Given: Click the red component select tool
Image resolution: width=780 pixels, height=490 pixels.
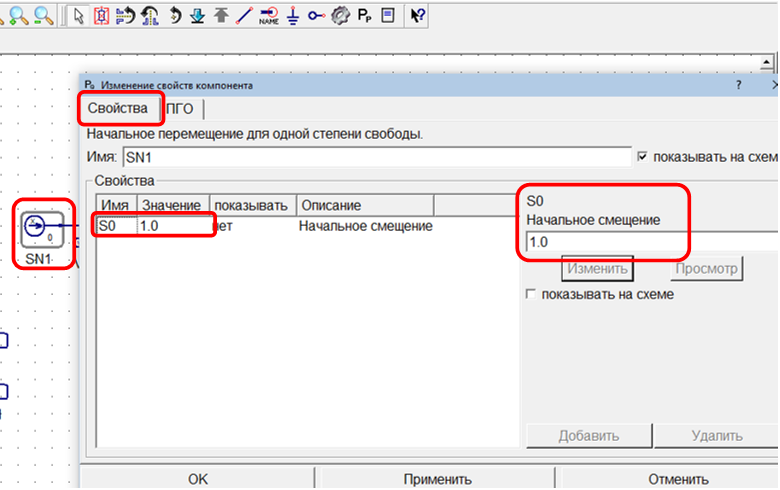Looking at the screenshot, I should pos(101,15).
